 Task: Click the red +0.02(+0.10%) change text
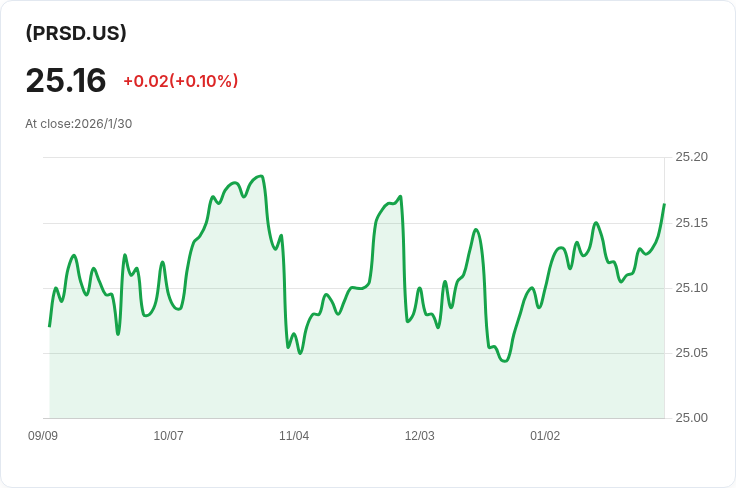click(x=180, y=81)
